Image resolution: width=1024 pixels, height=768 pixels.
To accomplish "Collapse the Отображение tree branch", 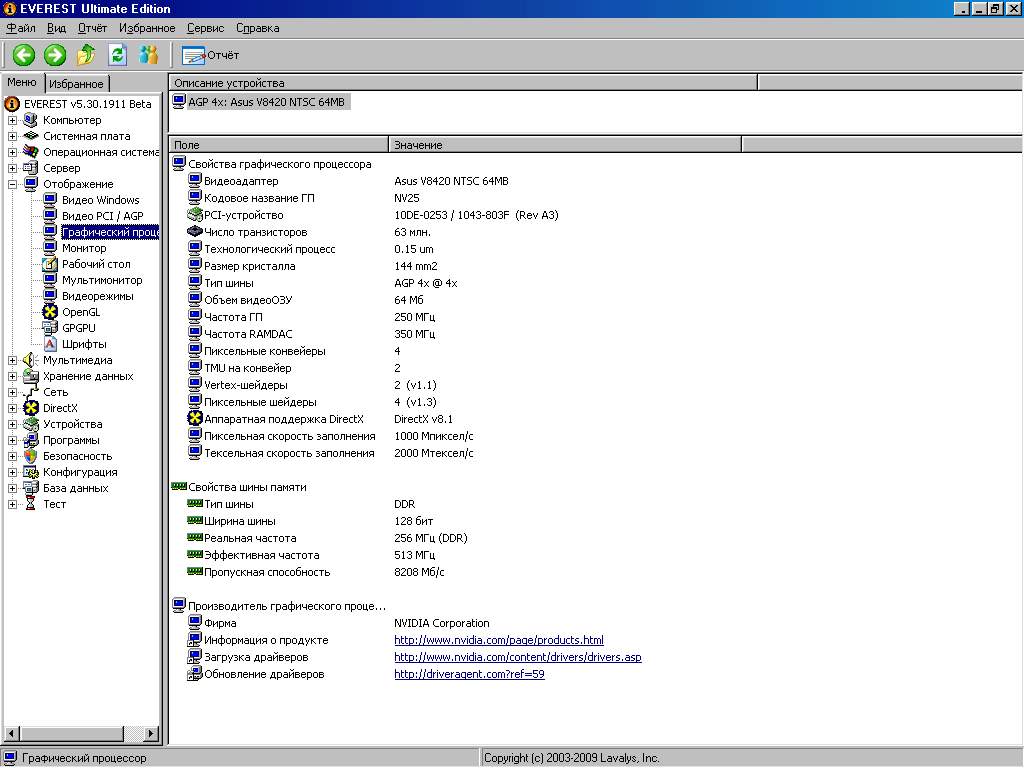I will (x=13, y=184).
